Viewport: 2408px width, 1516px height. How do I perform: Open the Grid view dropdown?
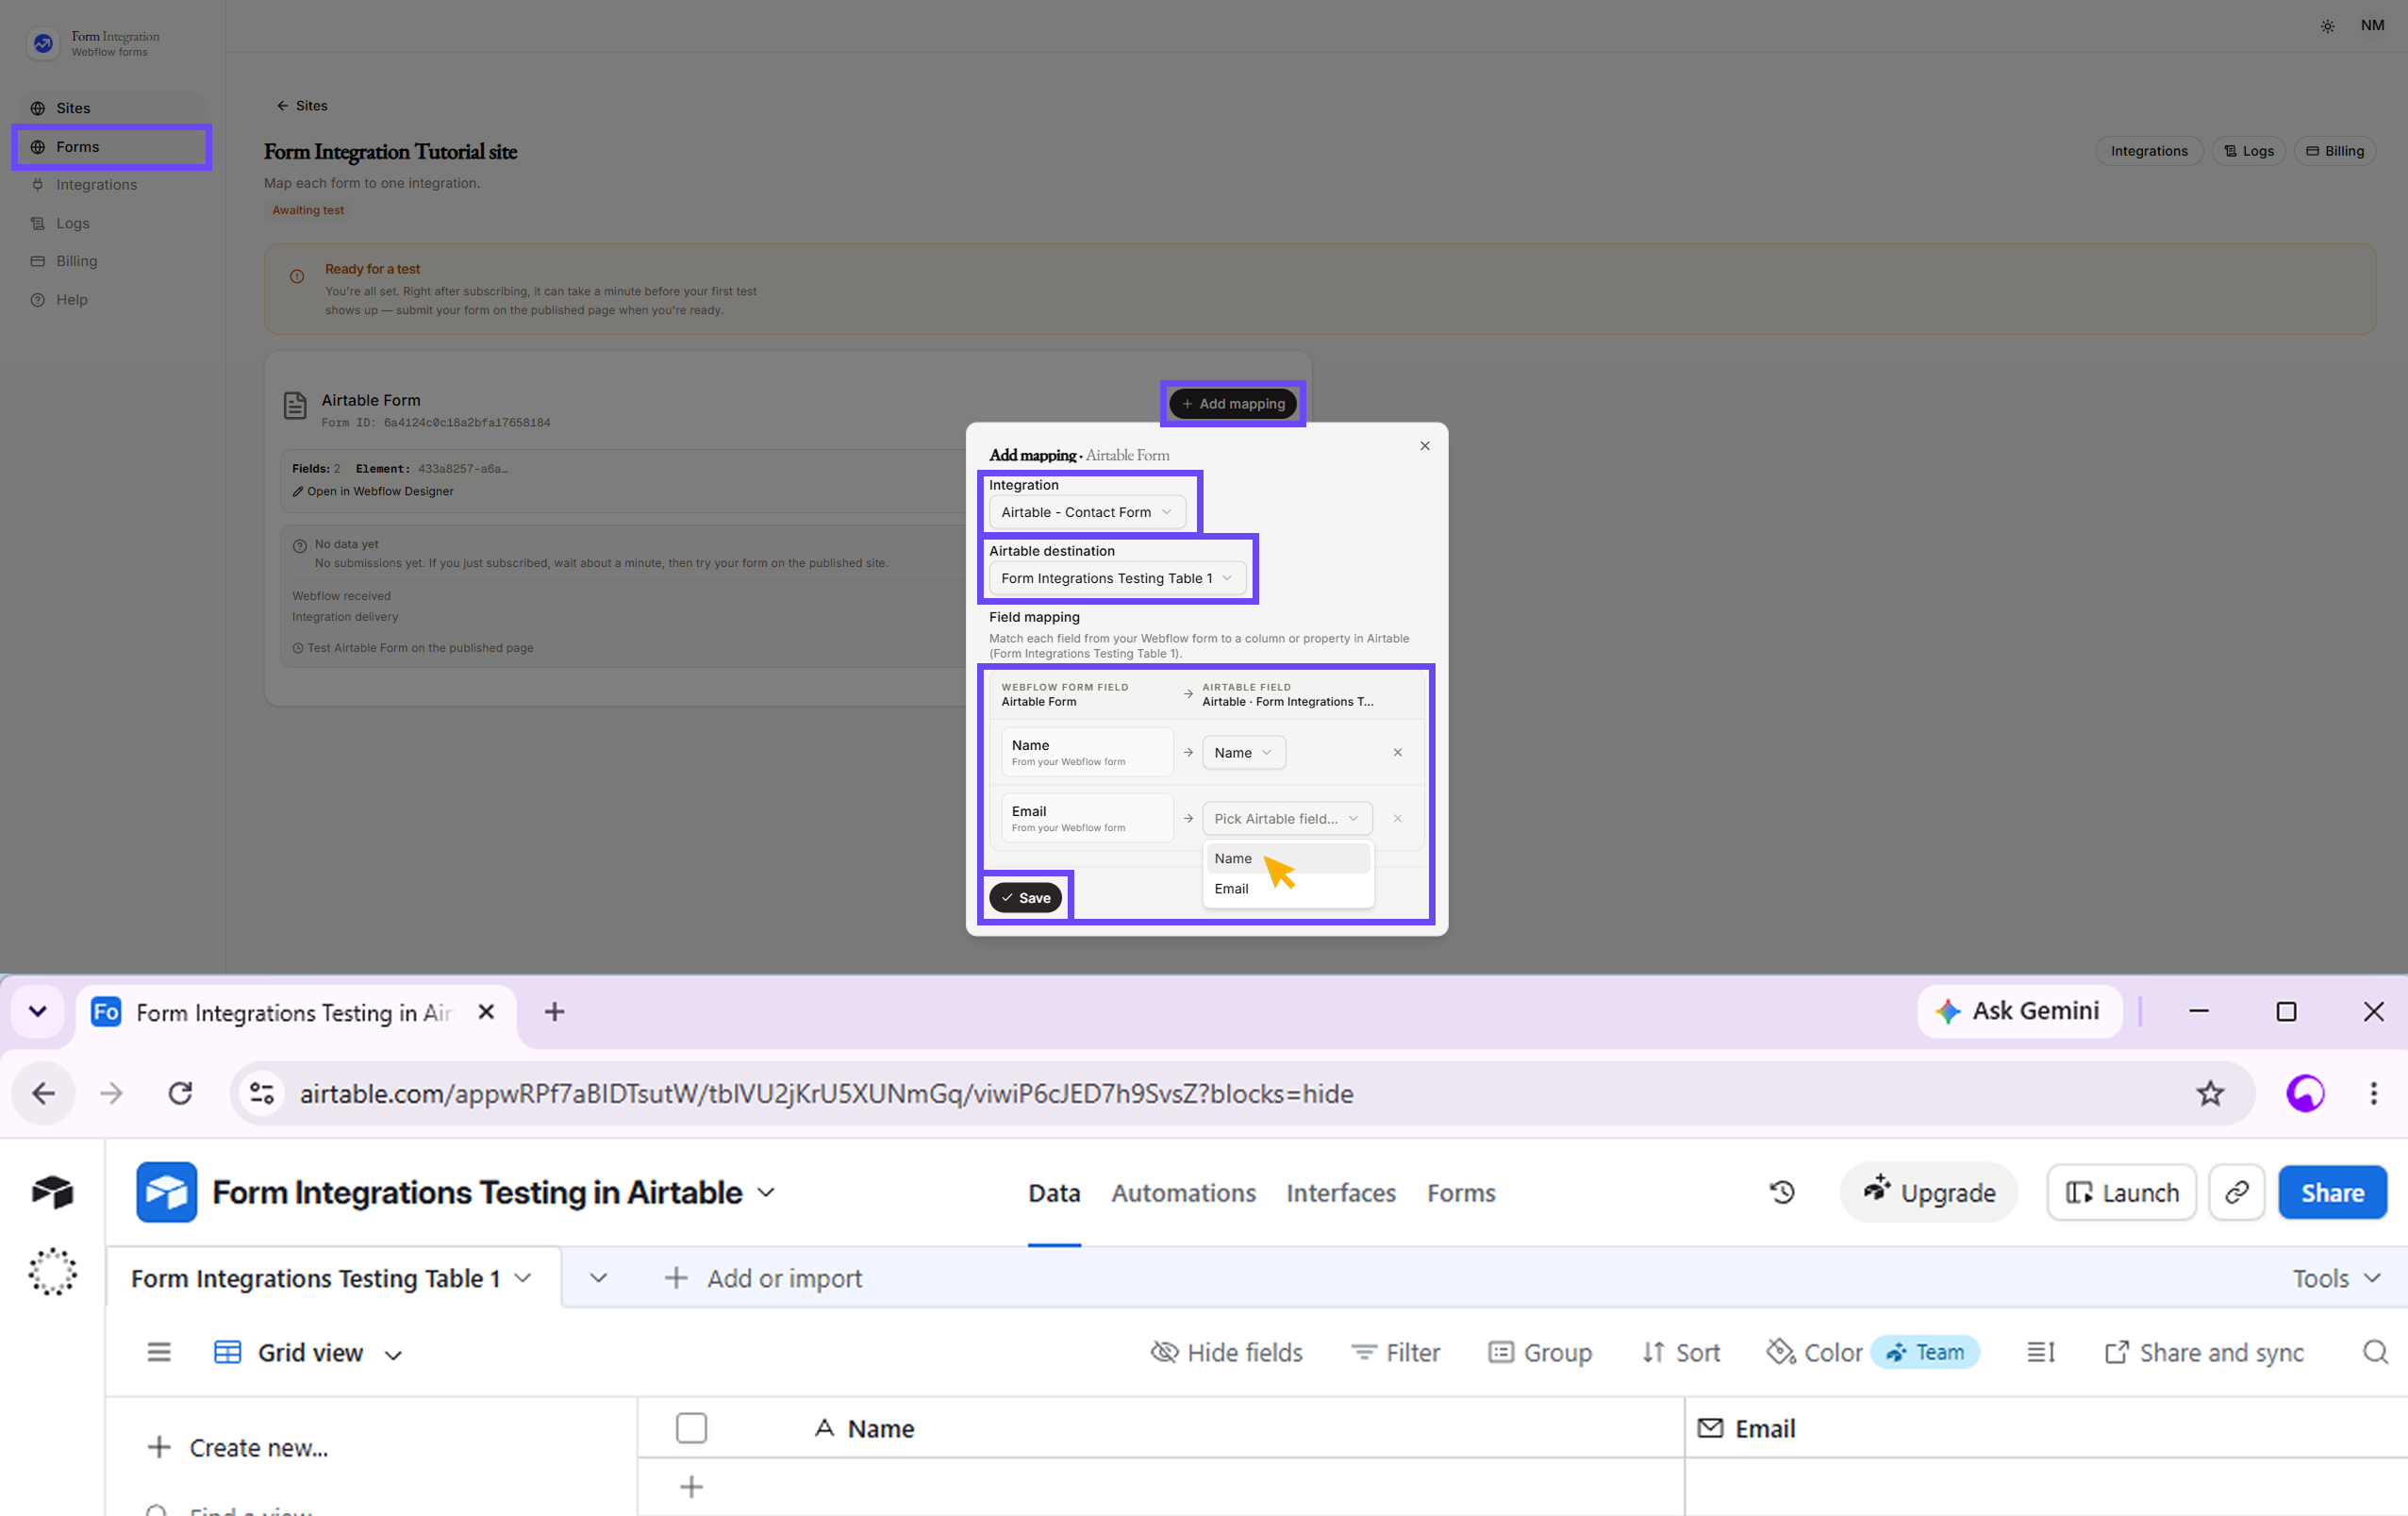[x=308, y=1353]
